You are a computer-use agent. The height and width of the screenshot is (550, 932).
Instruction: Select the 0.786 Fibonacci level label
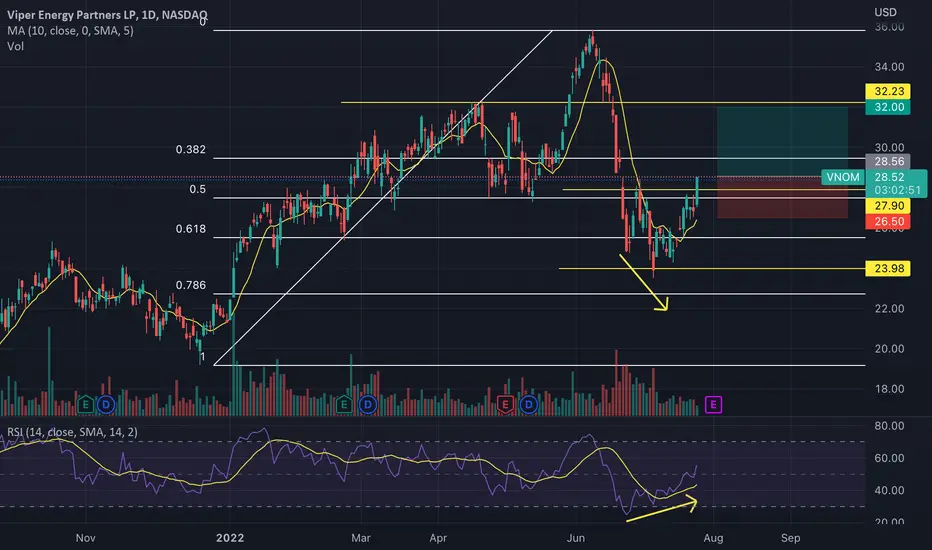191,285
